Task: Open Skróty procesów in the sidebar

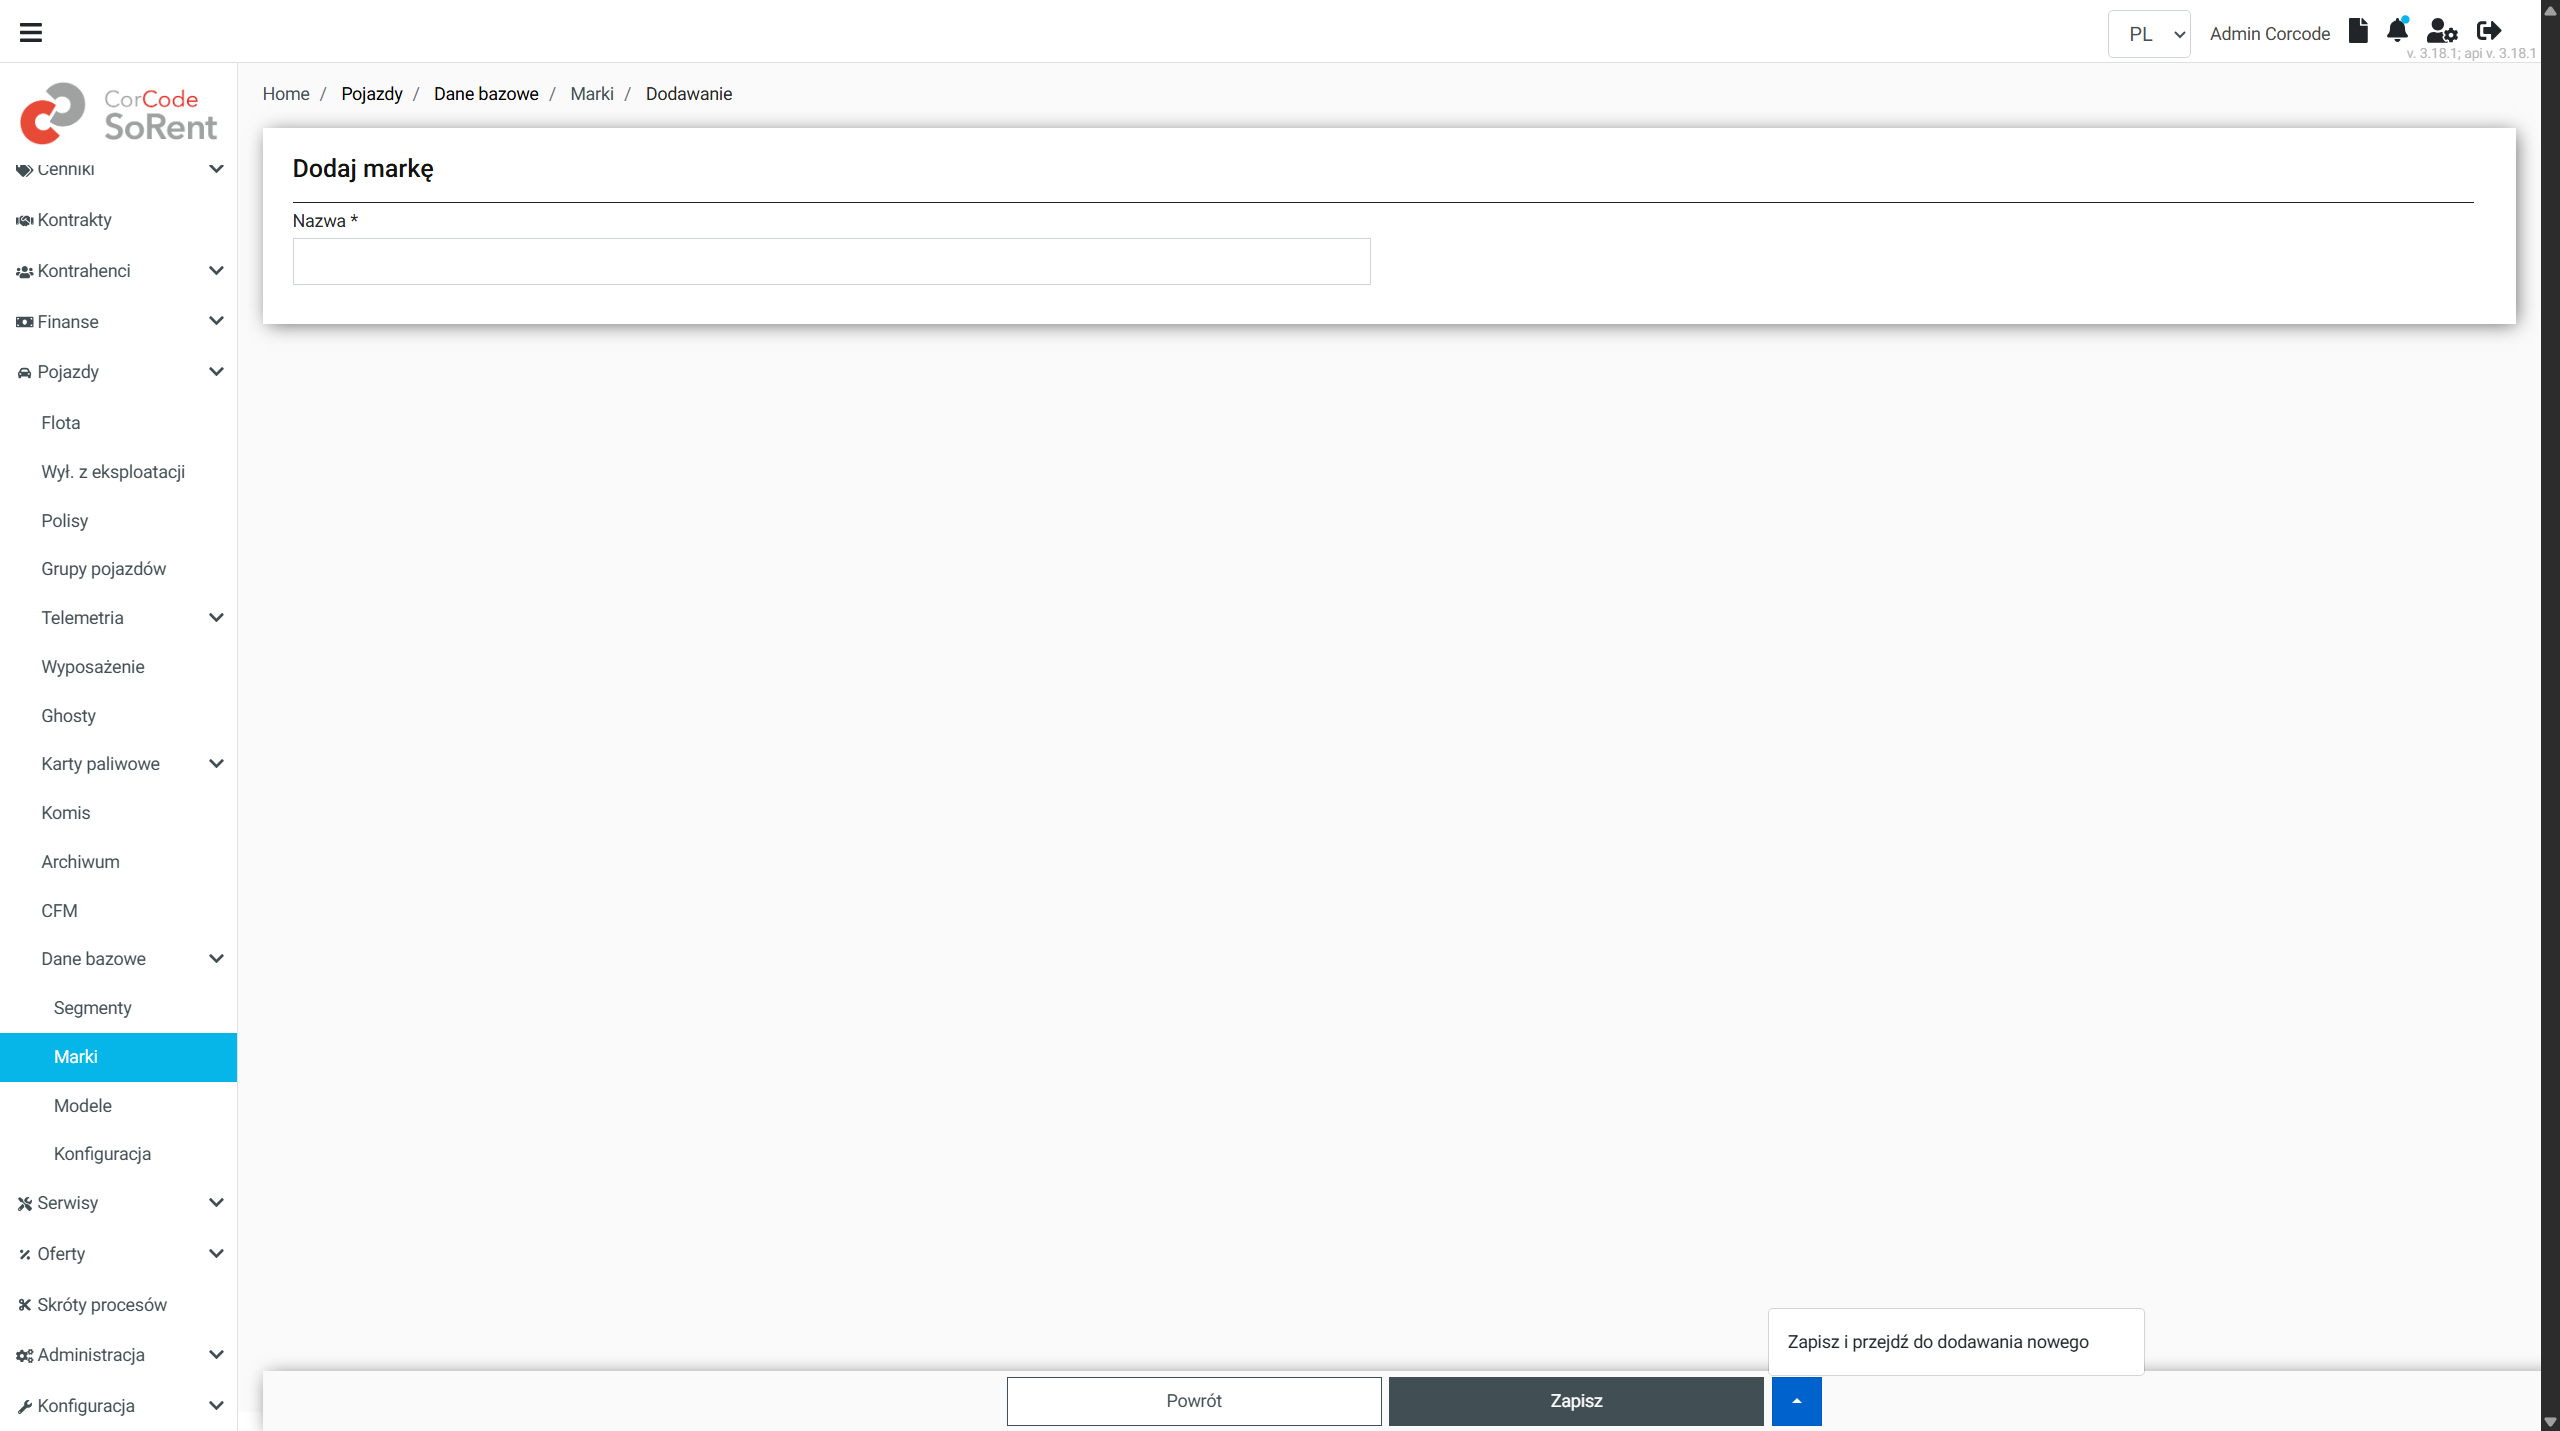Action: click(x=101, y=1304)
